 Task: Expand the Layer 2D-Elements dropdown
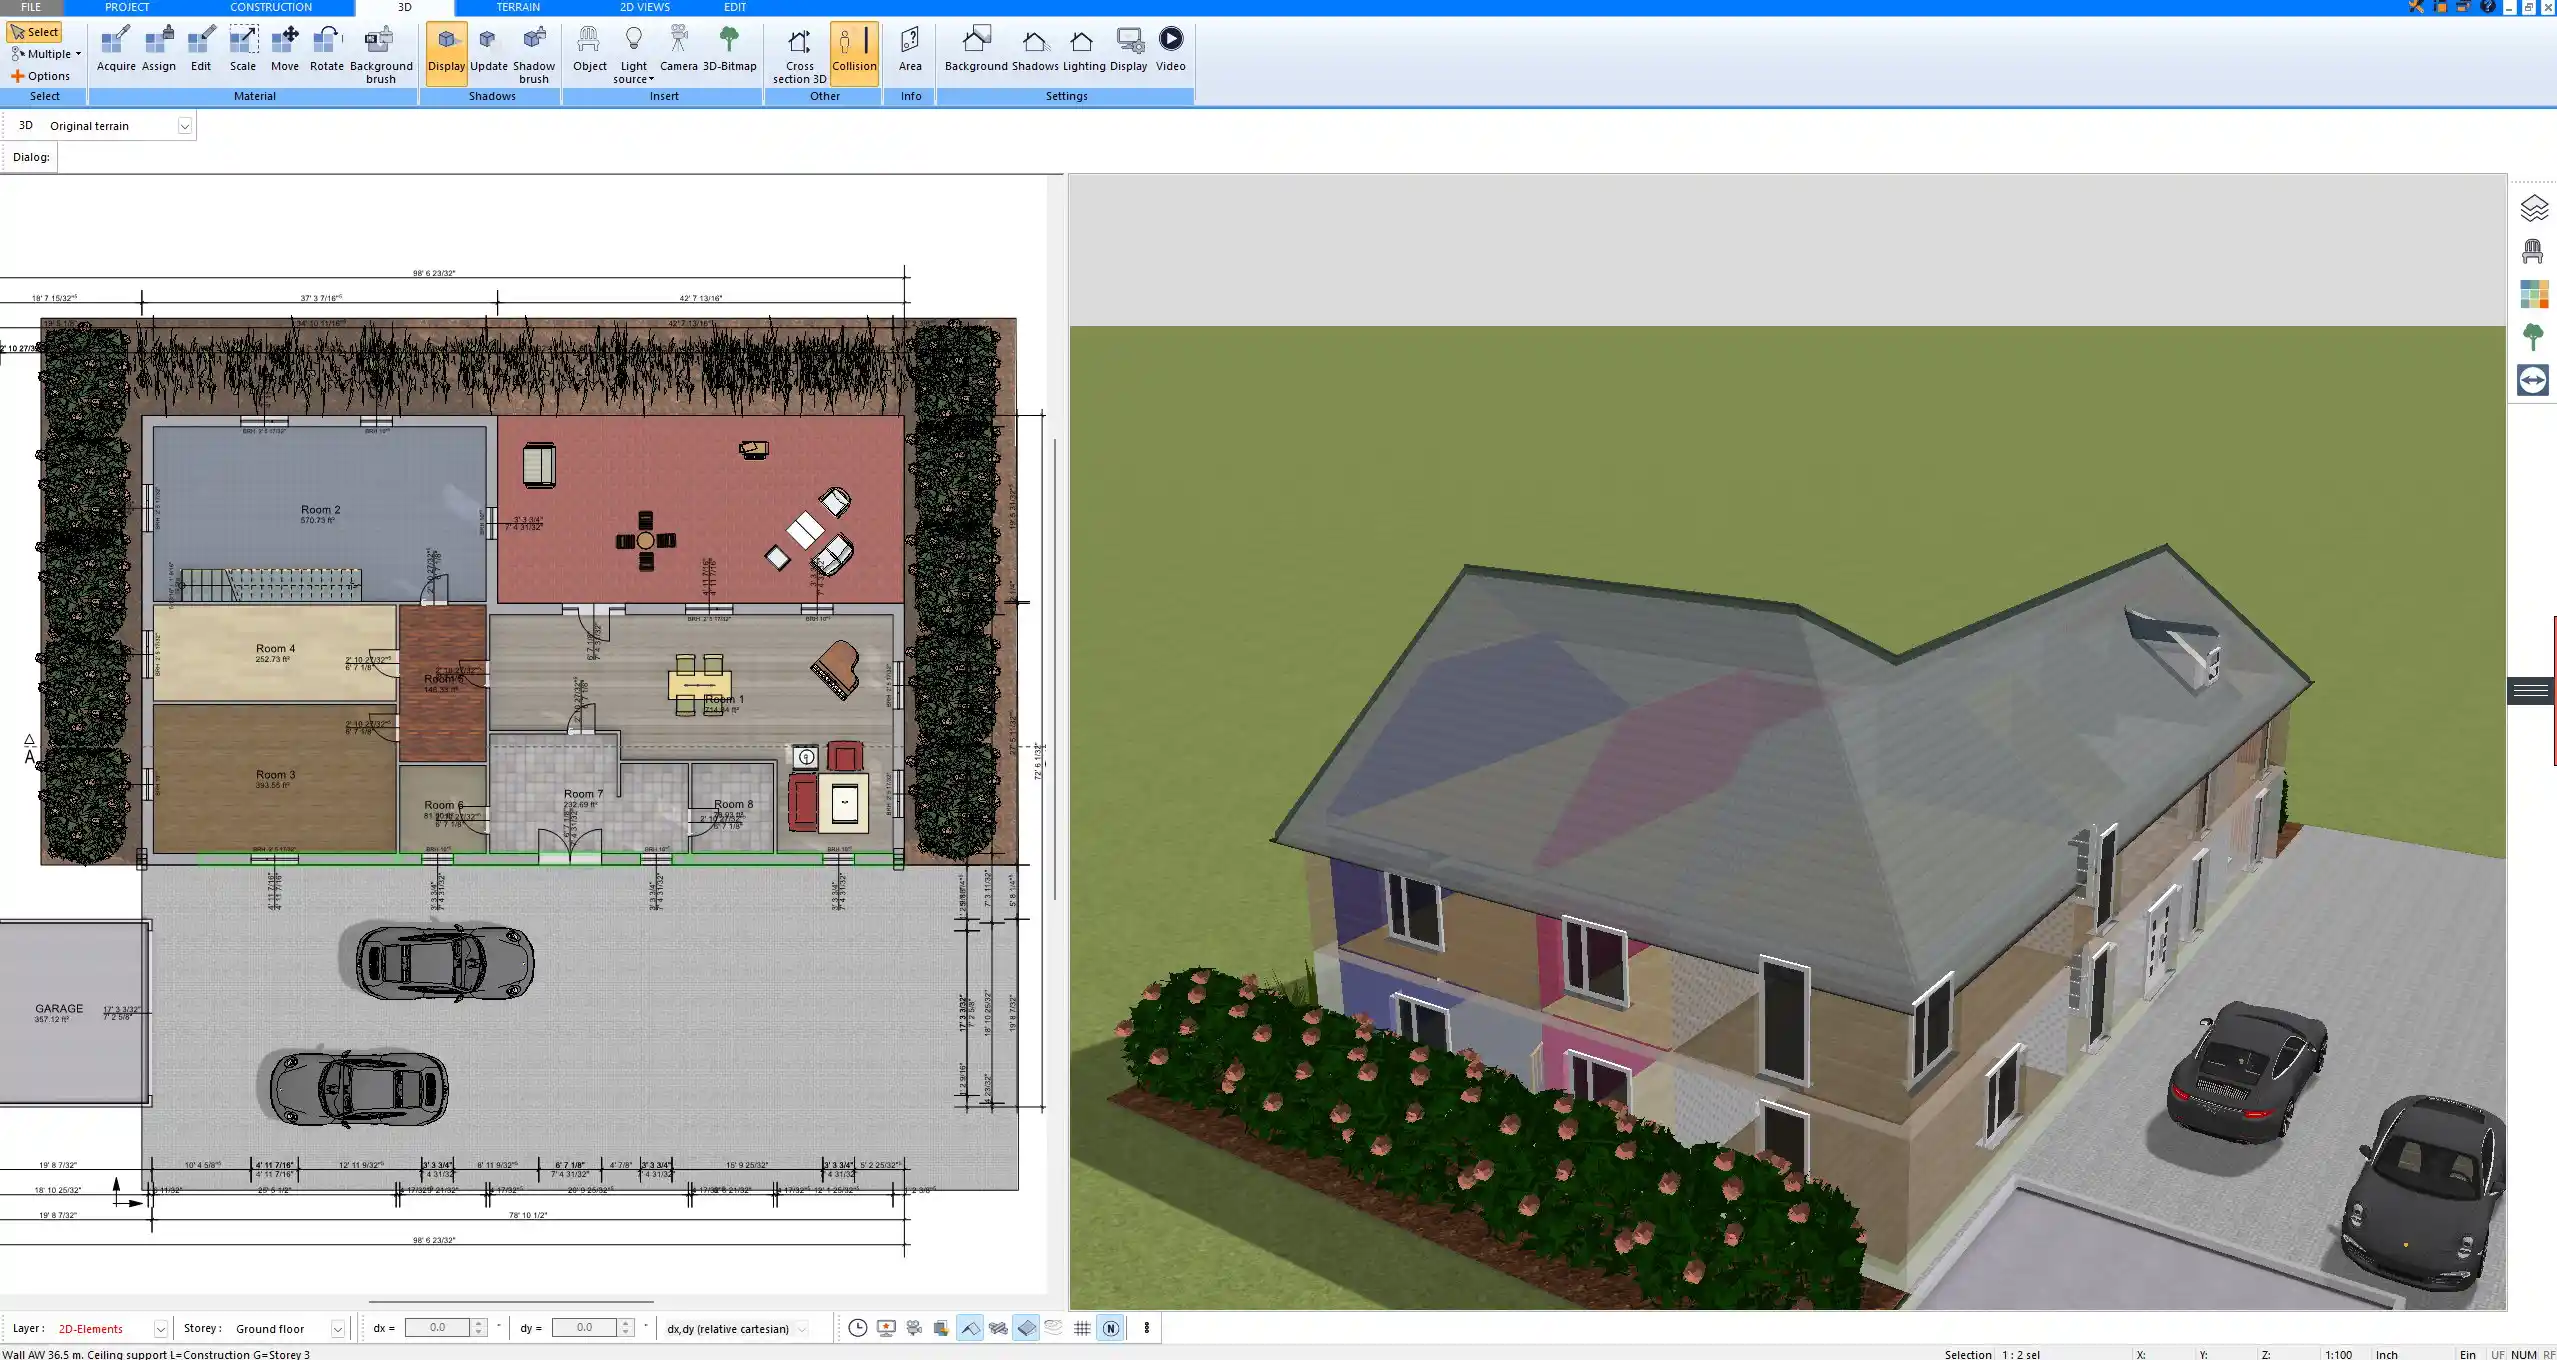[160, 1329]
